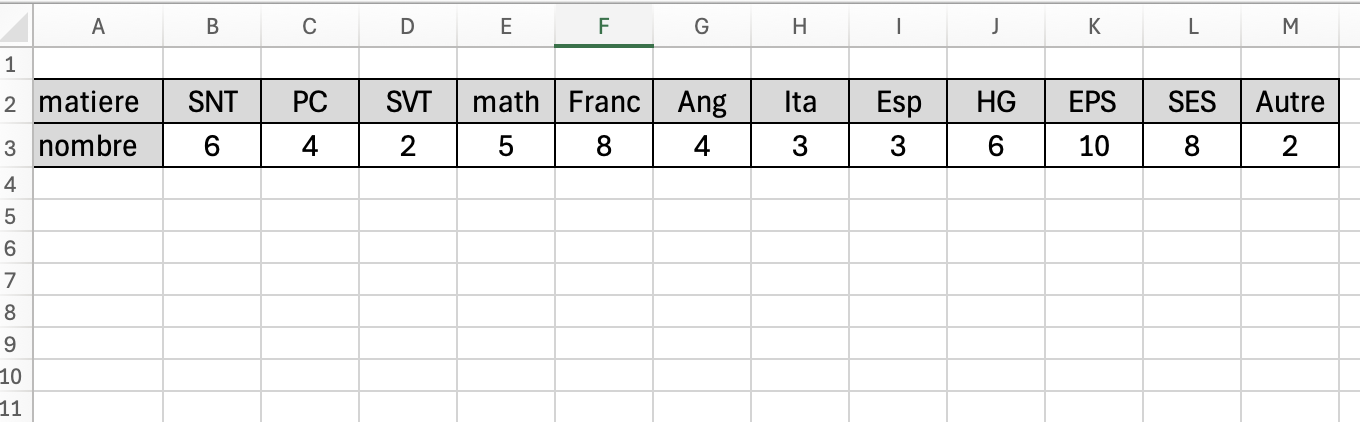Click the number below SES
Screen dimensions: 1360x422
click(x=1192, y=147)
